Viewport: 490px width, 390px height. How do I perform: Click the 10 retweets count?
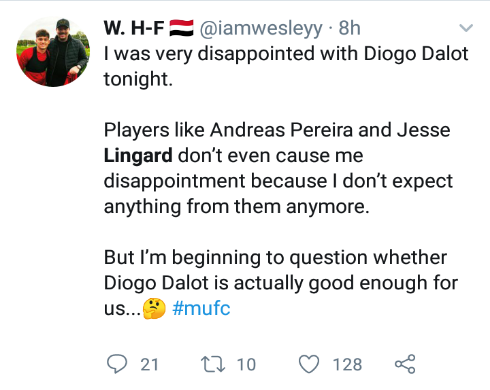click(x=246, y=364)
